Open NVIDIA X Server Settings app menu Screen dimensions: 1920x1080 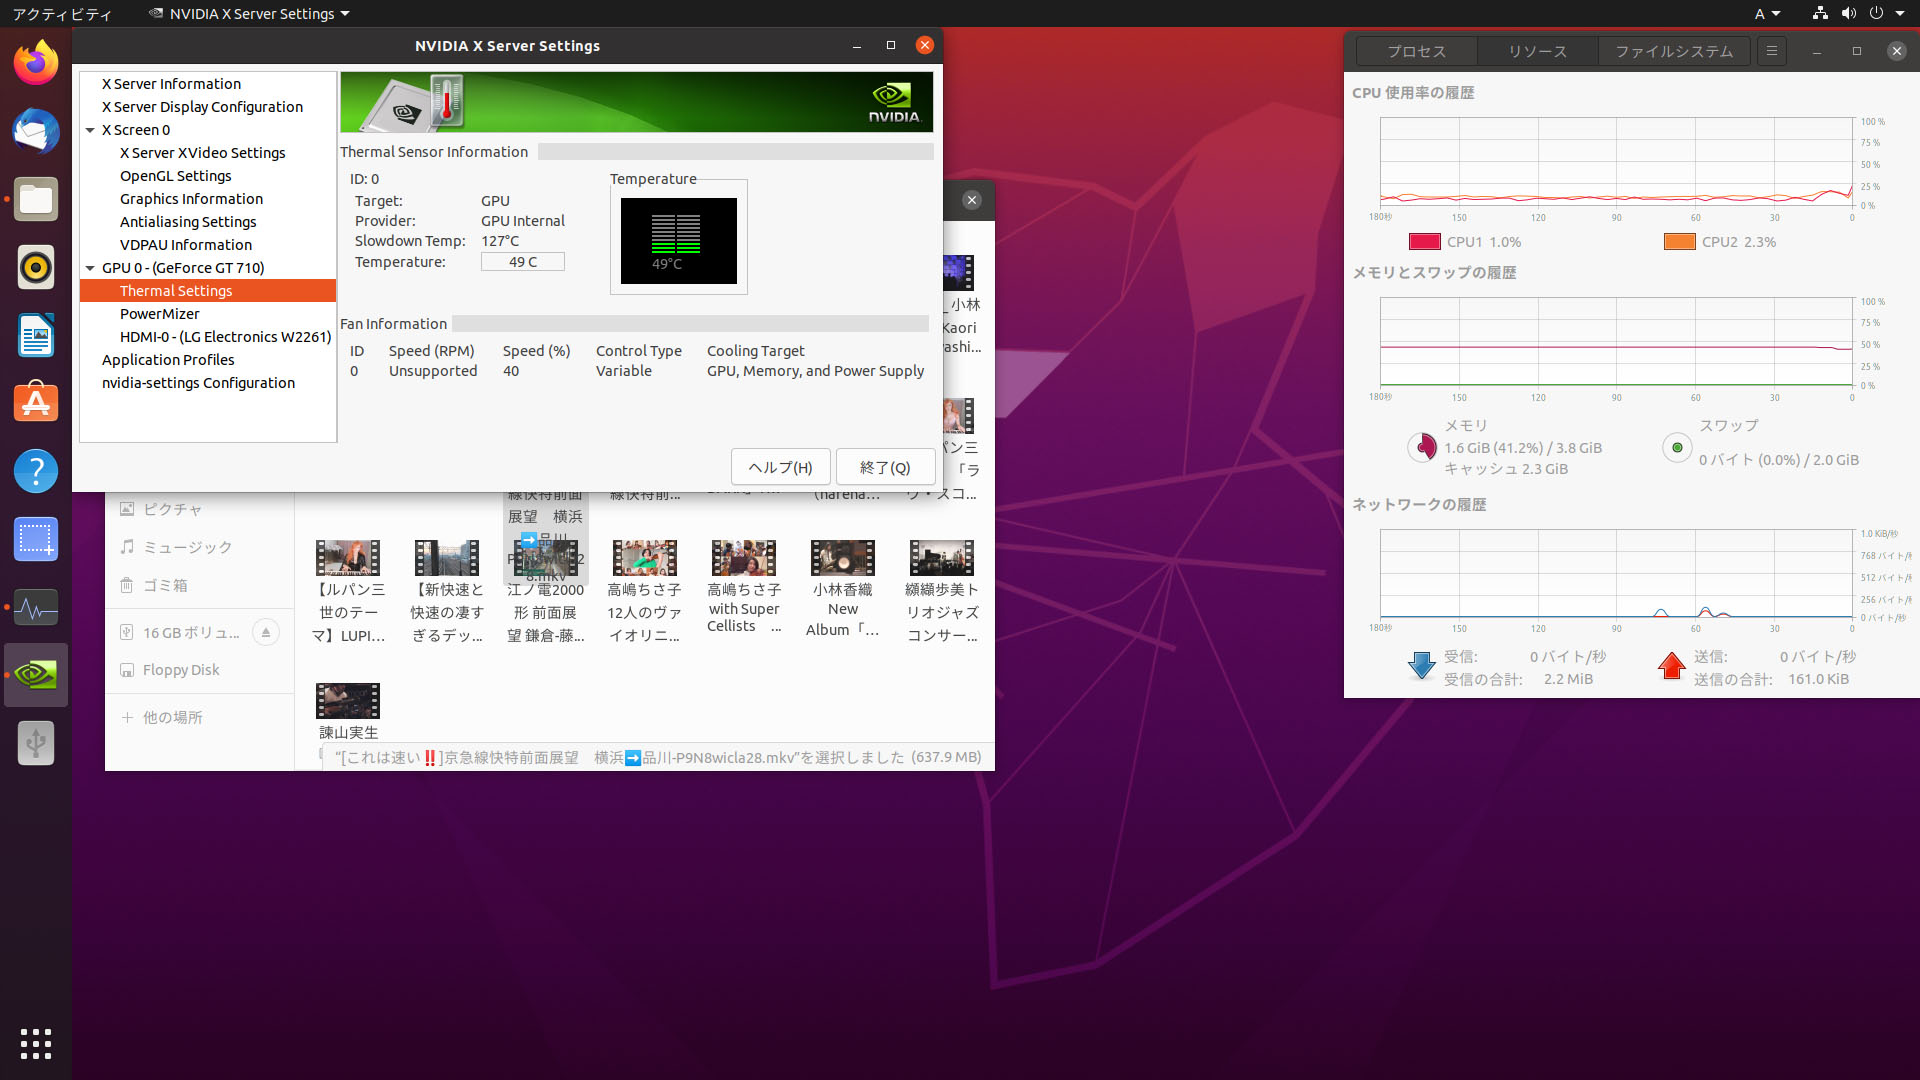pyautogui.click(x=250, y=14)
